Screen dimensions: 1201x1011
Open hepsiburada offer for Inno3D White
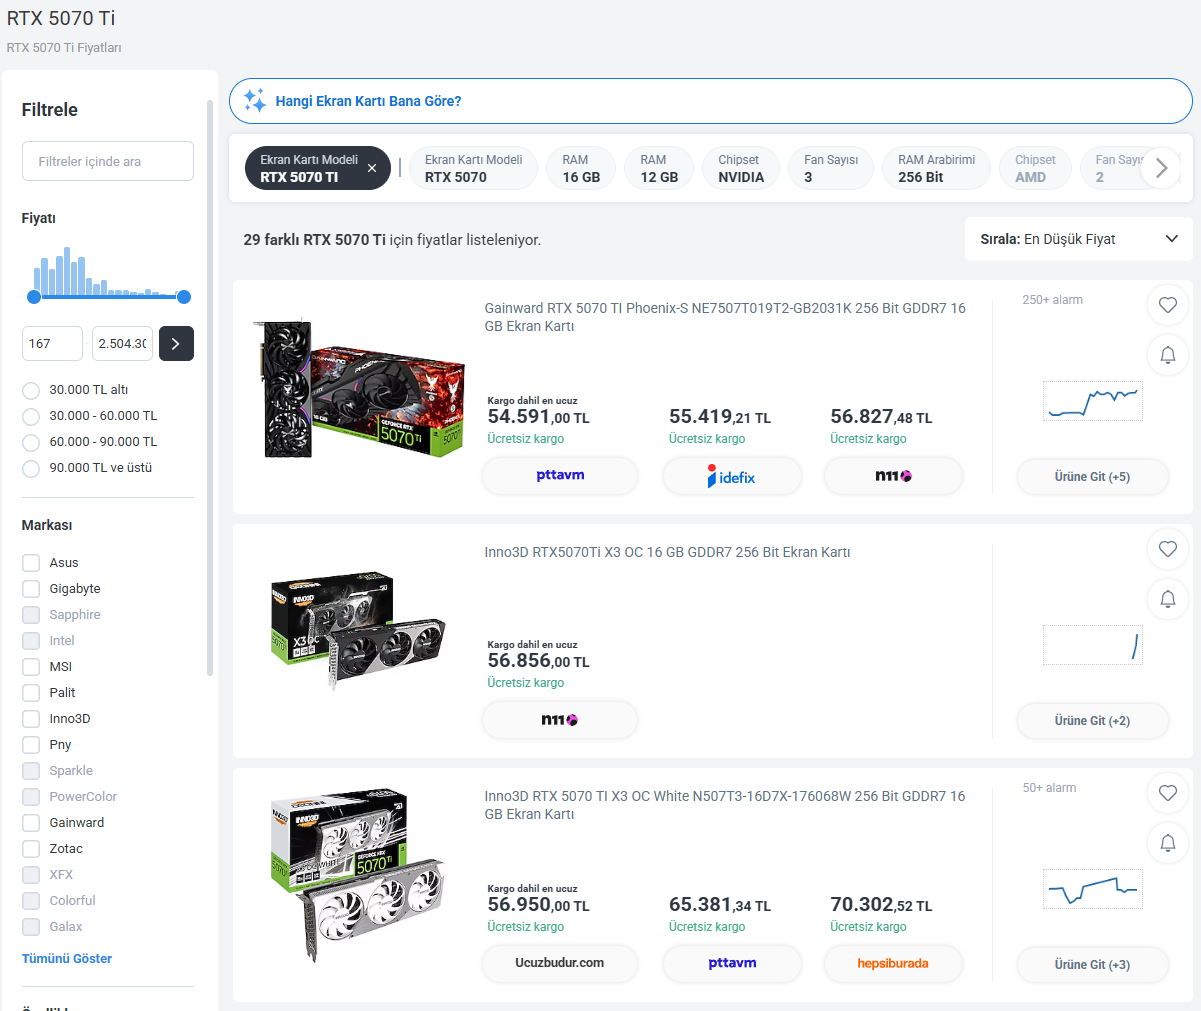893,964
